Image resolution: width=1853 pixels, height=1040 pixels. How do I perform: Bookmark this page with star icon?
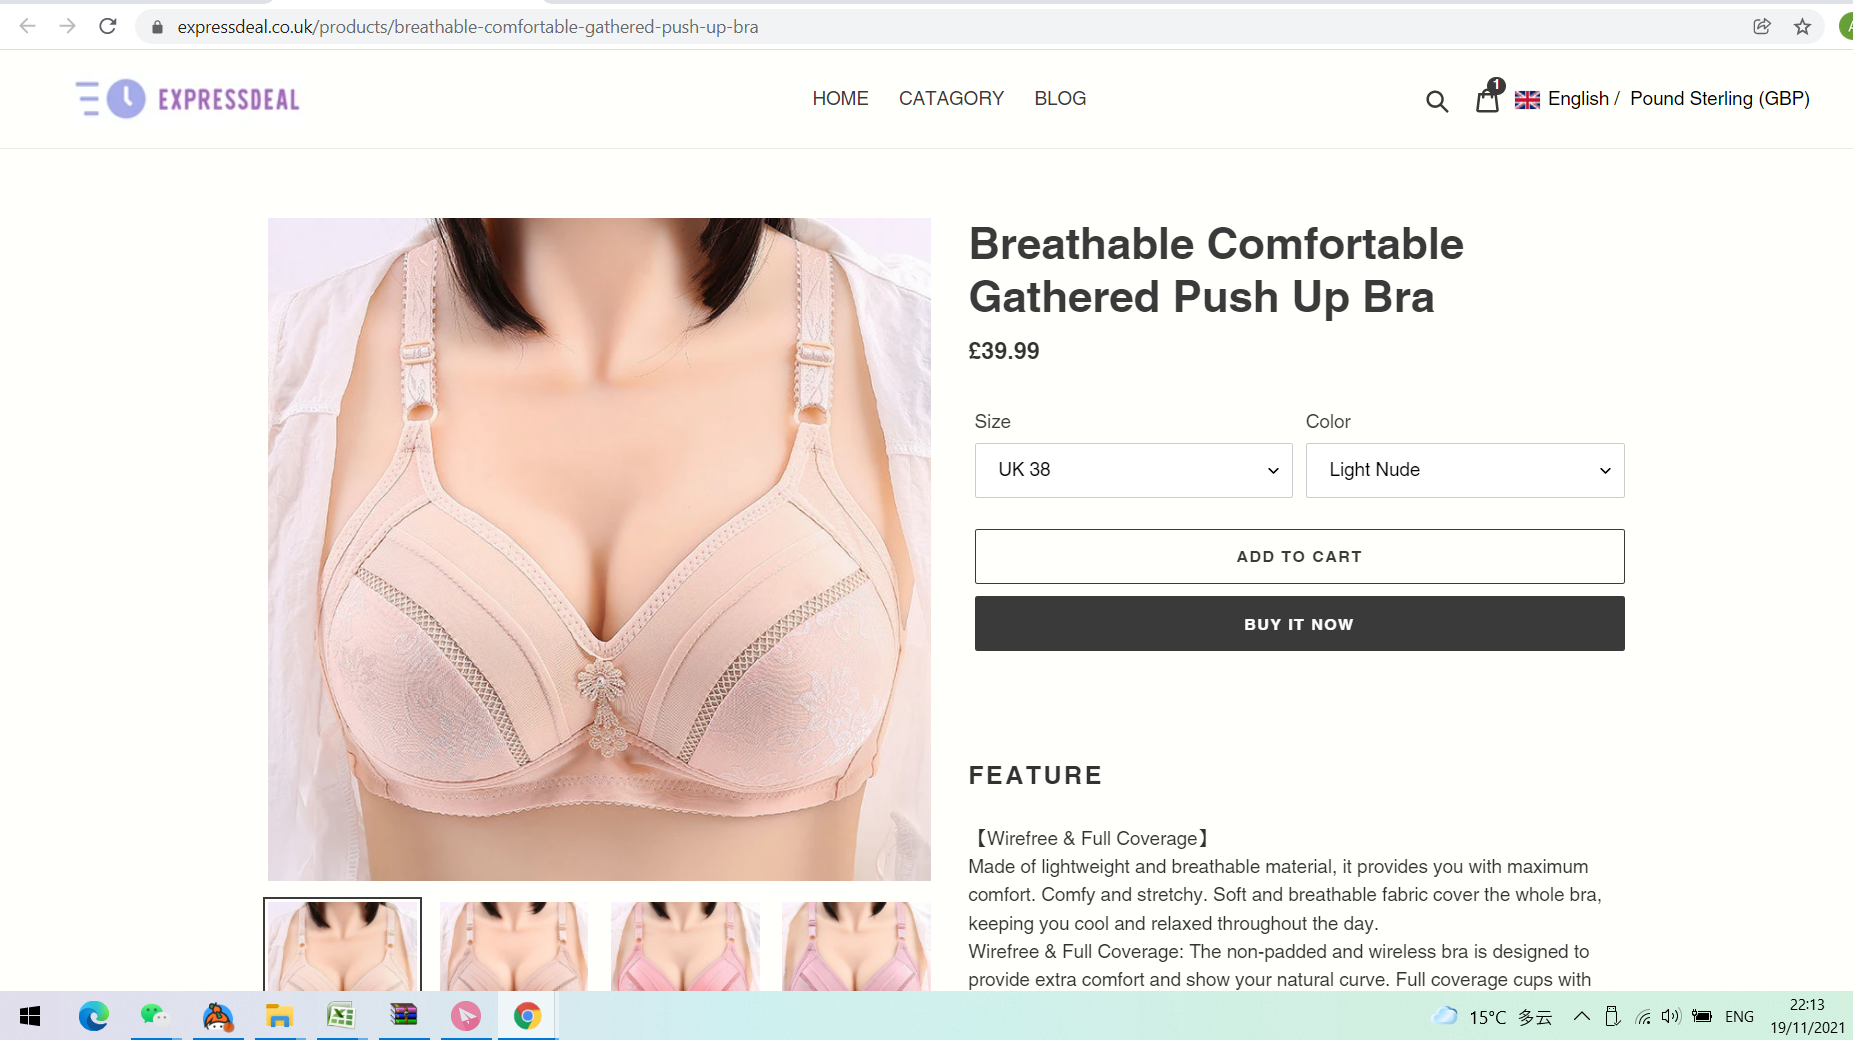(x=1802, y=27)
